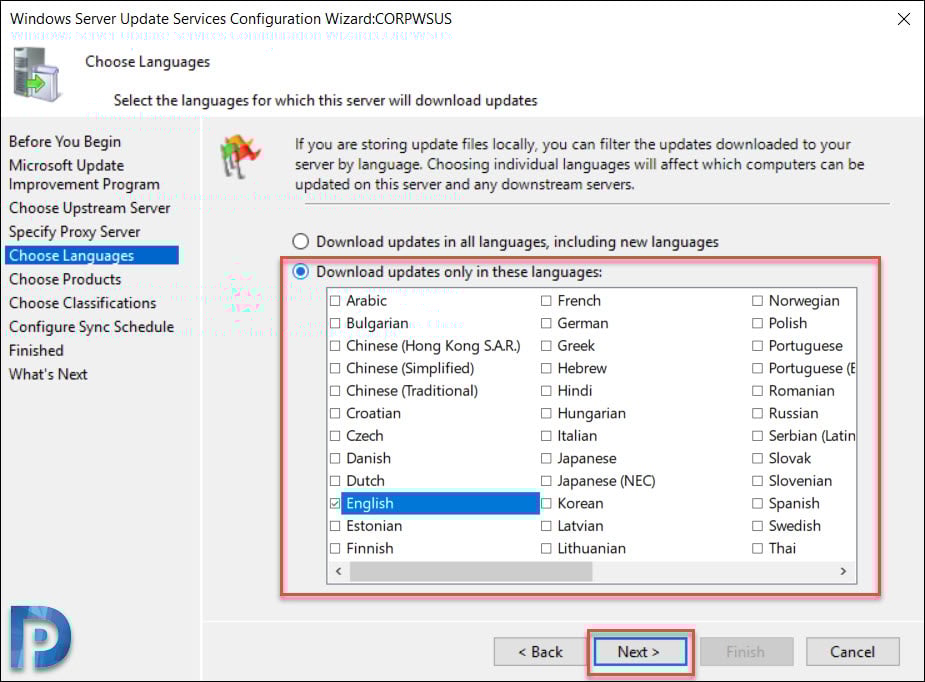Enable the Romanian language checkbox
The image size is (925, 682).
(757, 391)
